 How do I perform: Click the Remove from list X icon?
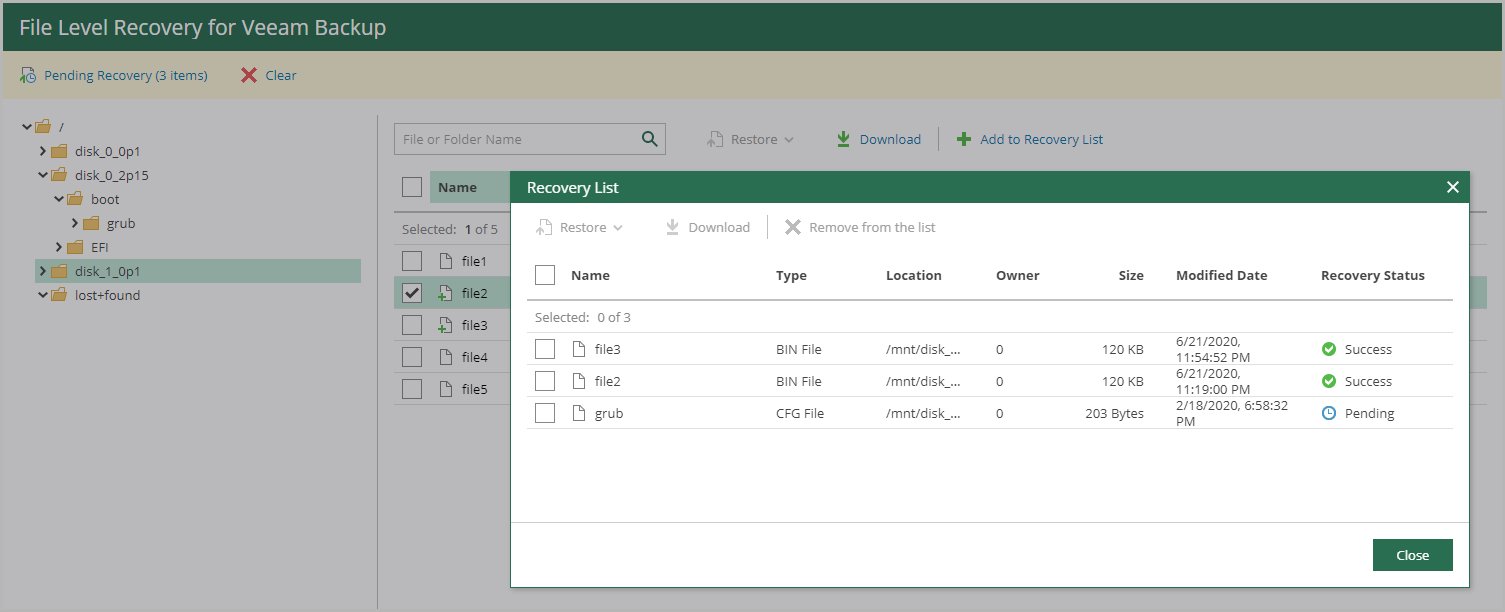[x=793, y=227]
